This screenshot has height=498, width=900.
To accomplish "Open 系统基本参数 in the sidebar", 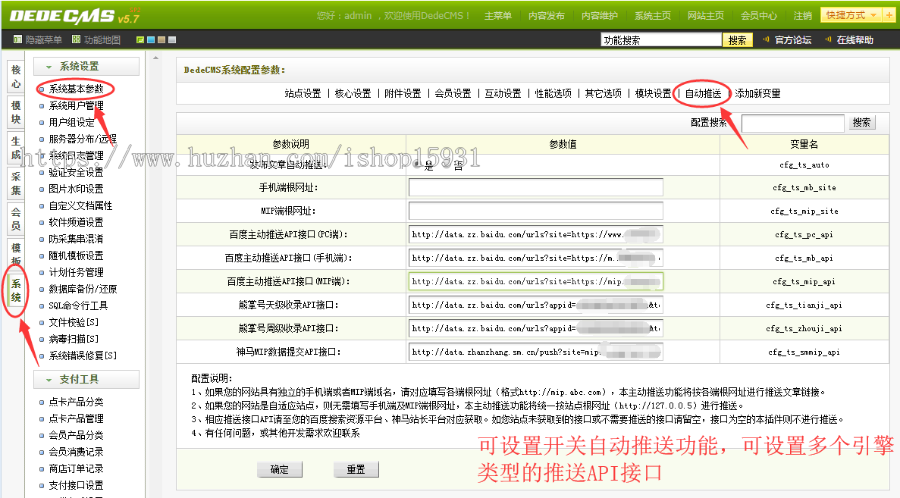I will pos(76,89).
